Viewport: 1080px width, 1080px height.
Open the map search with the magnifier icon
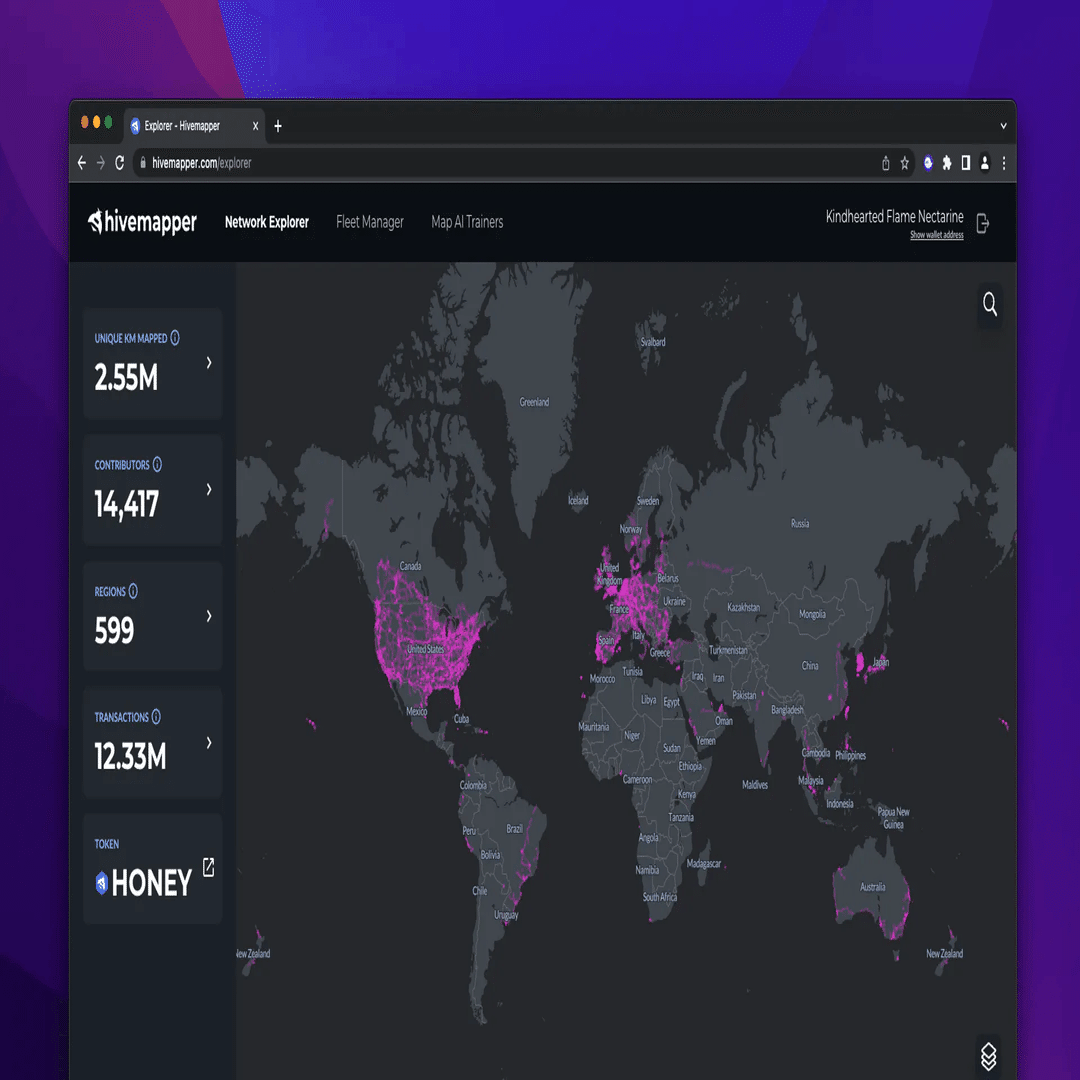(989, 305)
